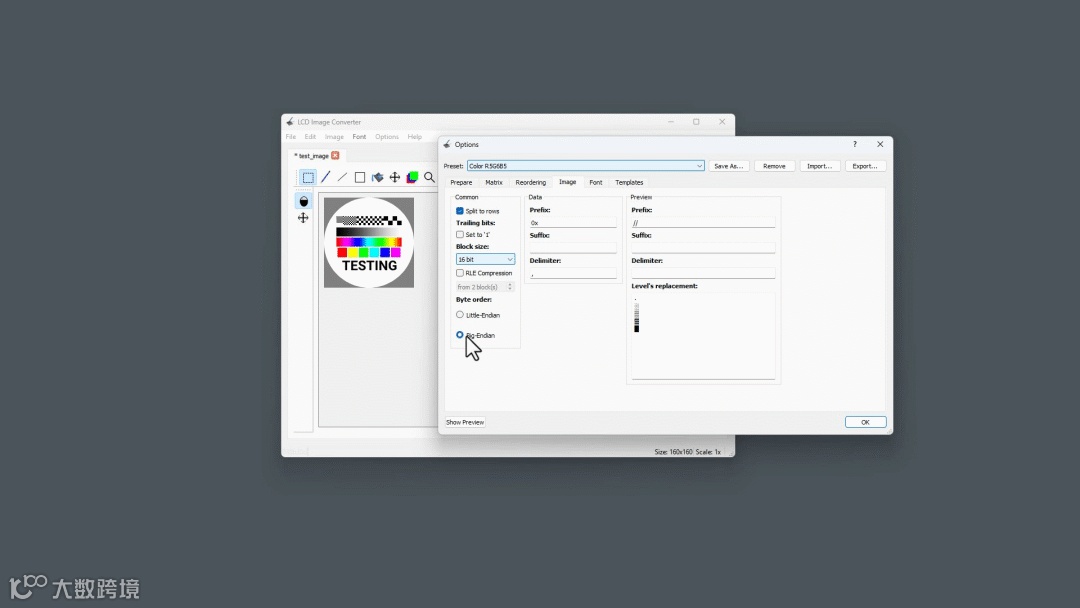The width and height of the screenshot is (1080, 608).
Task: Click the Preview Prefix field containing //
Action: [x=703, y=223]
